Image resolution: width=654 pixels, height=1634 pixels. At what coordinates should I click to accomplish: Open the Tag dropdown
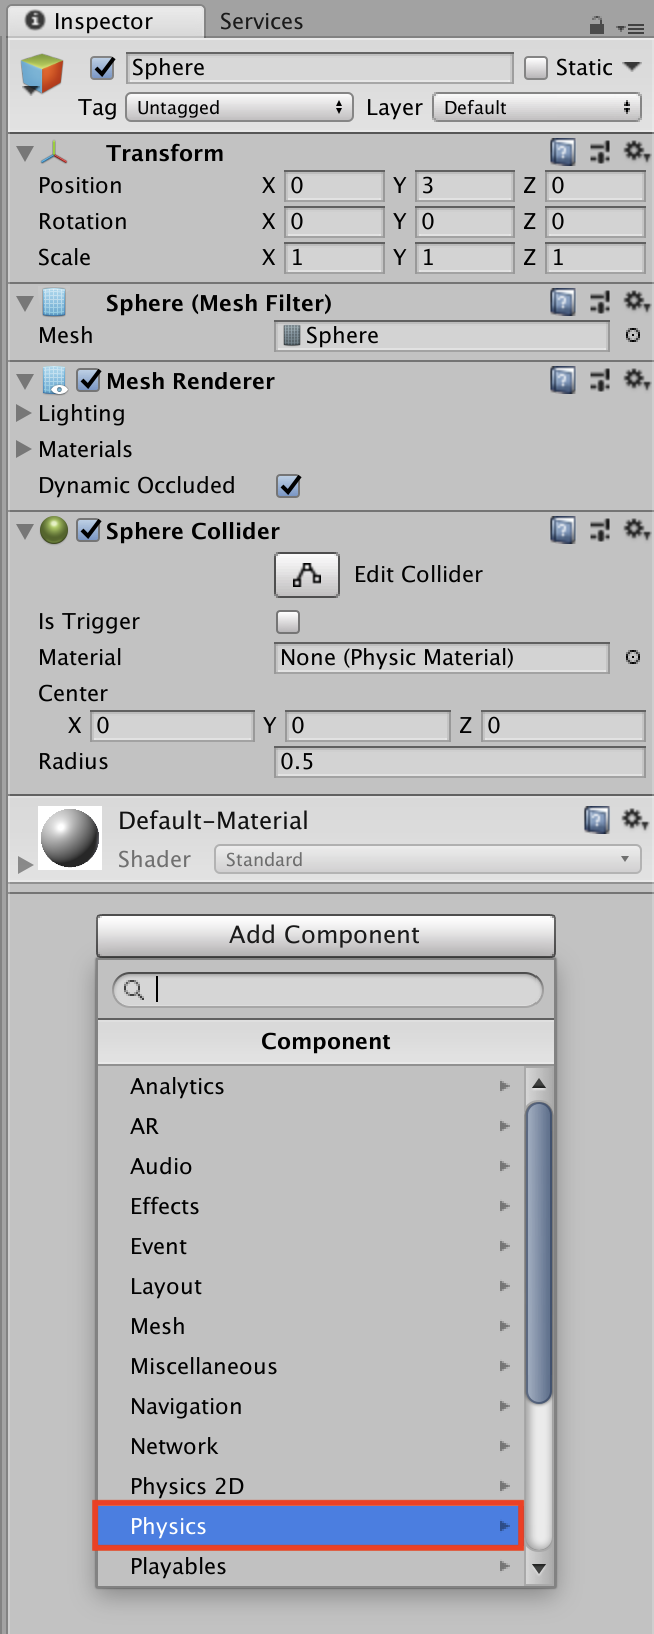click(x=239, y=108)
